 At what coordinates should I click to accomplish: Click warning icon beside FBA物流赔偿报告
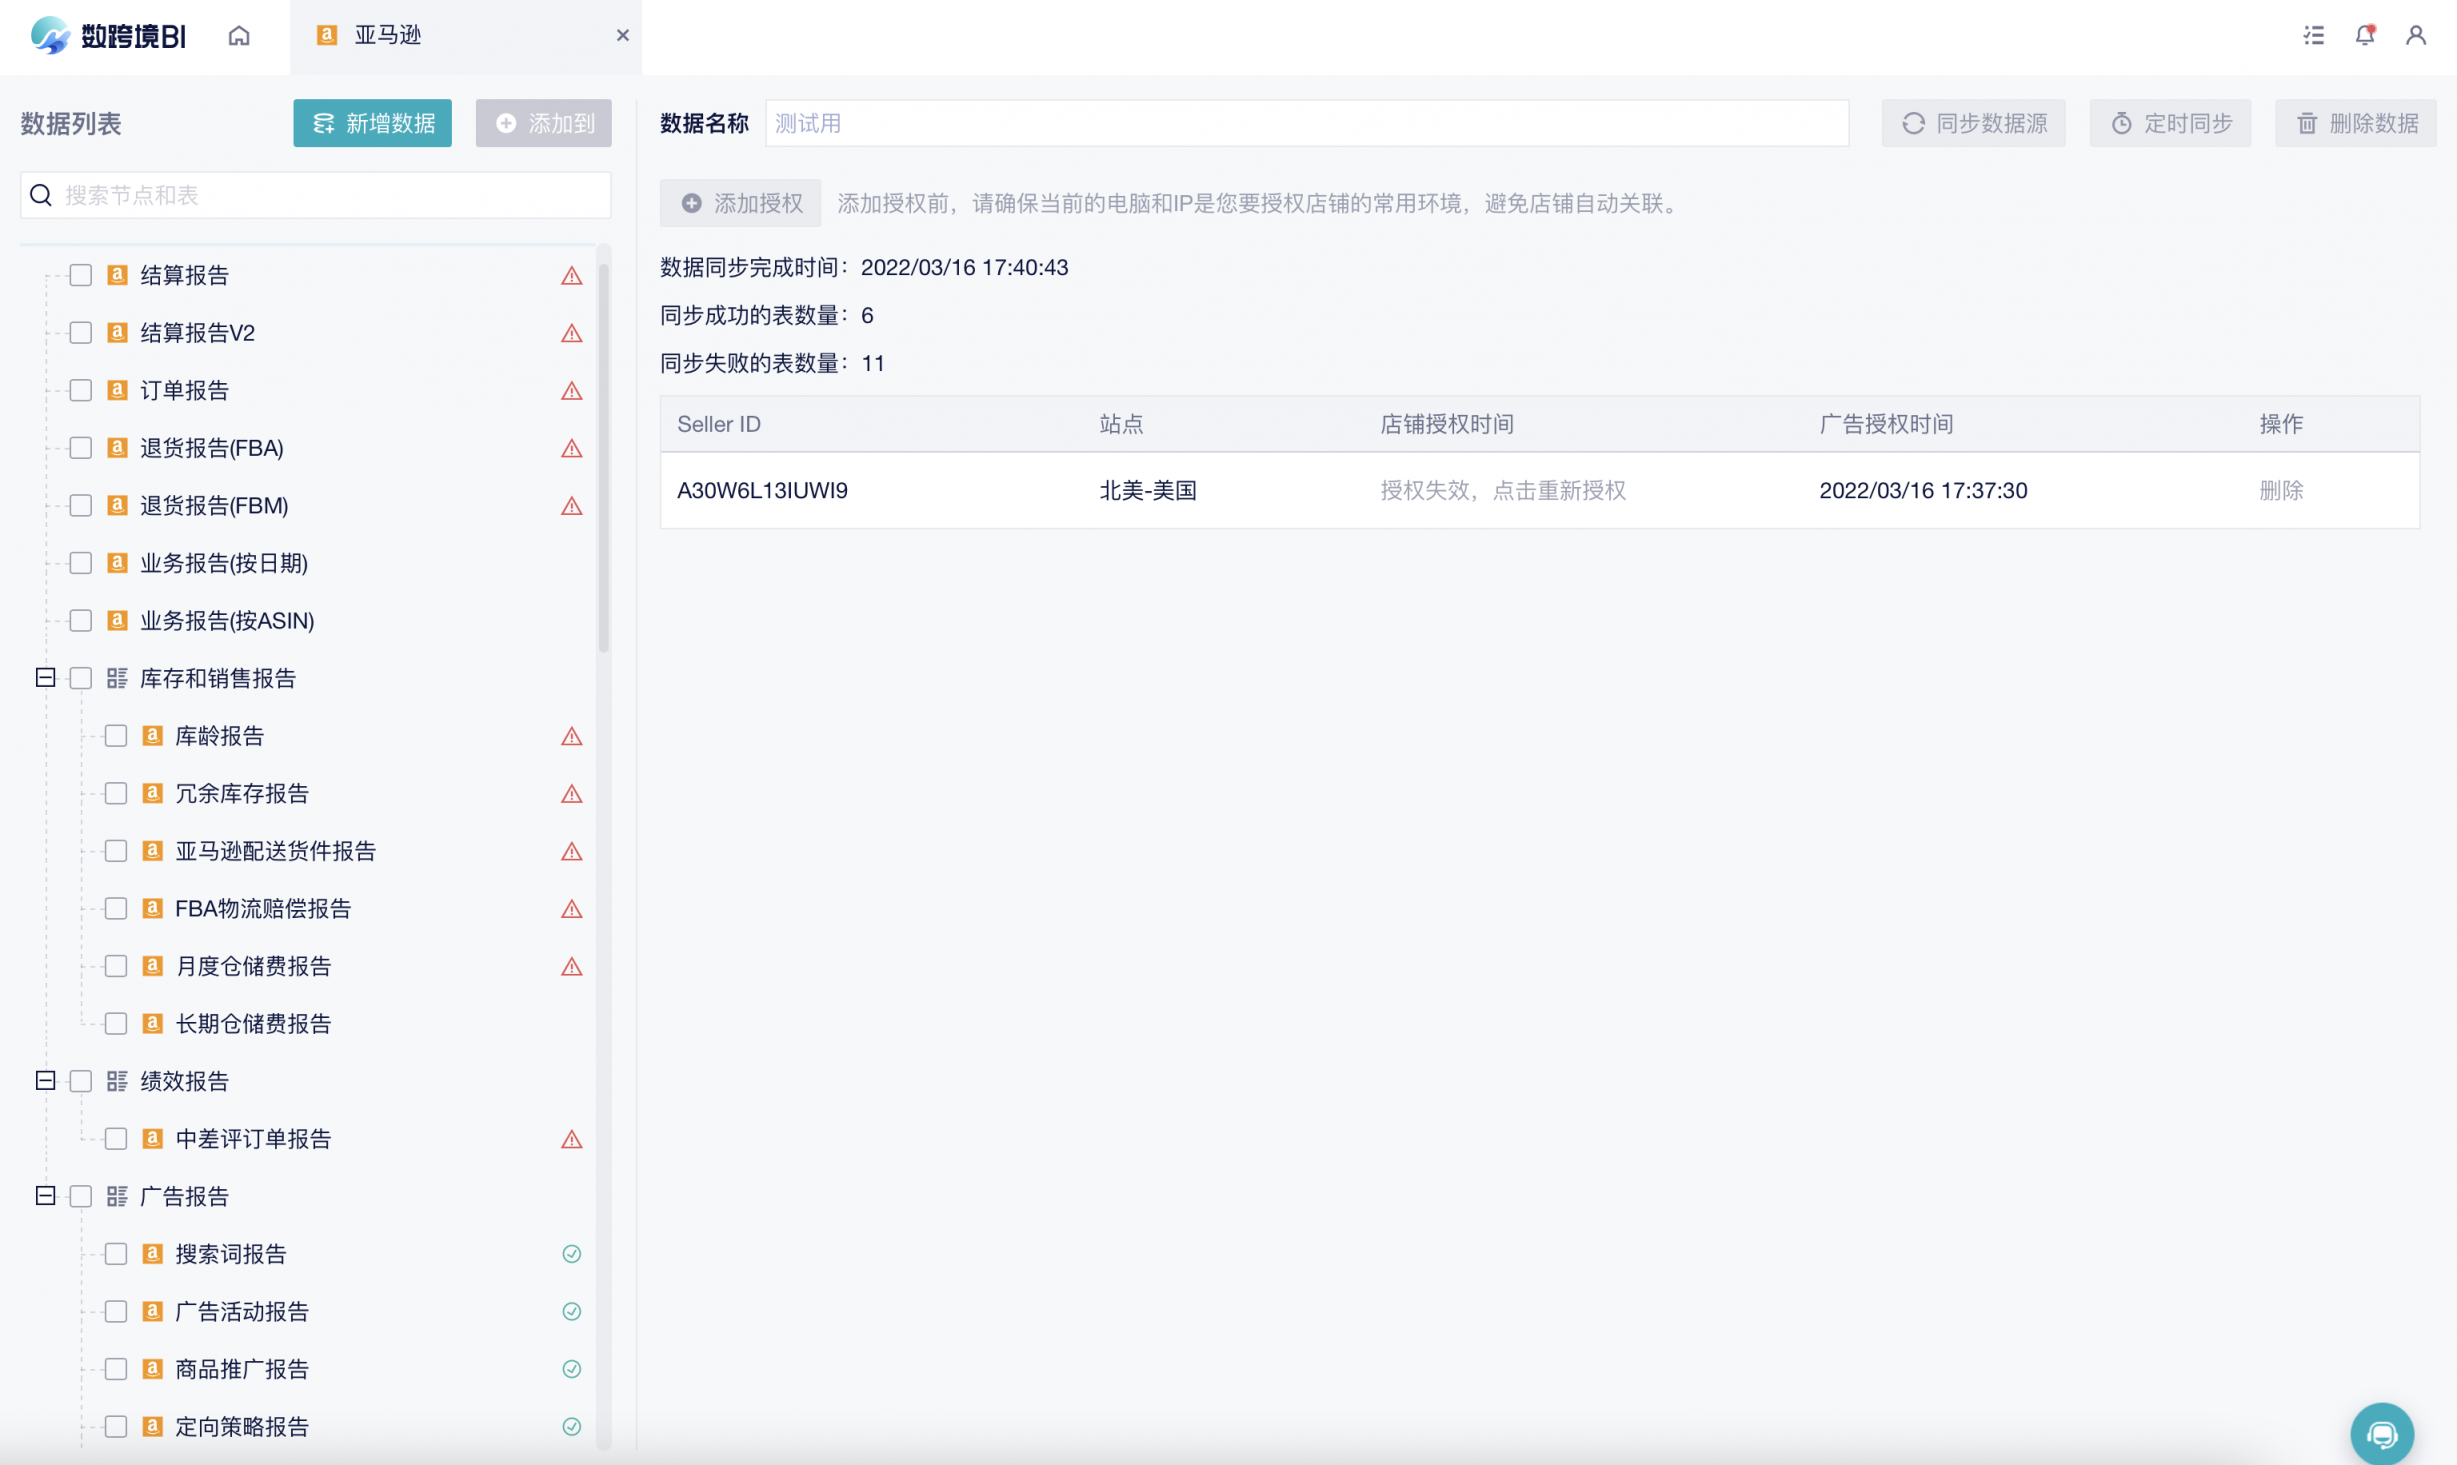pyautogui.click(x=572, y=909)
